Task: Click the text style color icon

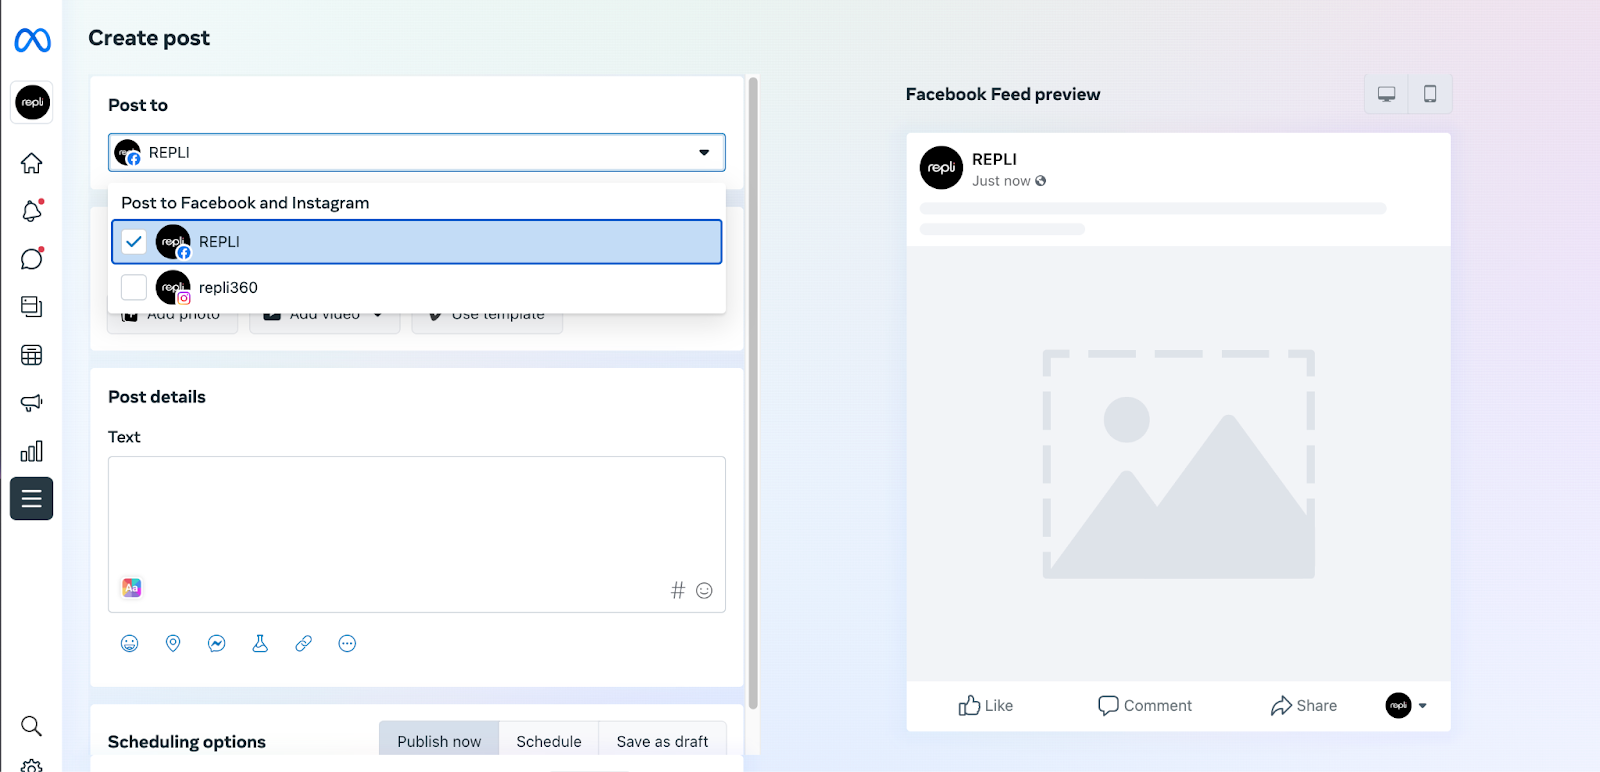Action: (131, 588)
